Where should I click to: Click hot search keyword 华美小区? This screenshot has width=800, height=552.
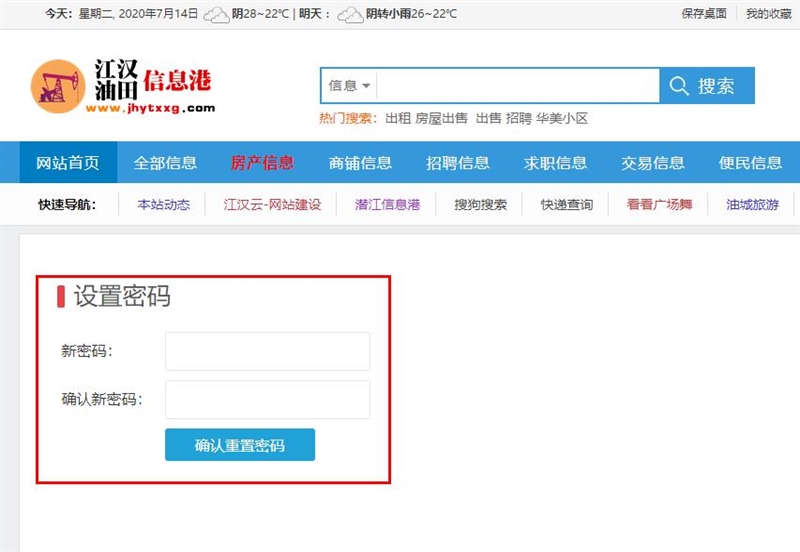(562, 118)
